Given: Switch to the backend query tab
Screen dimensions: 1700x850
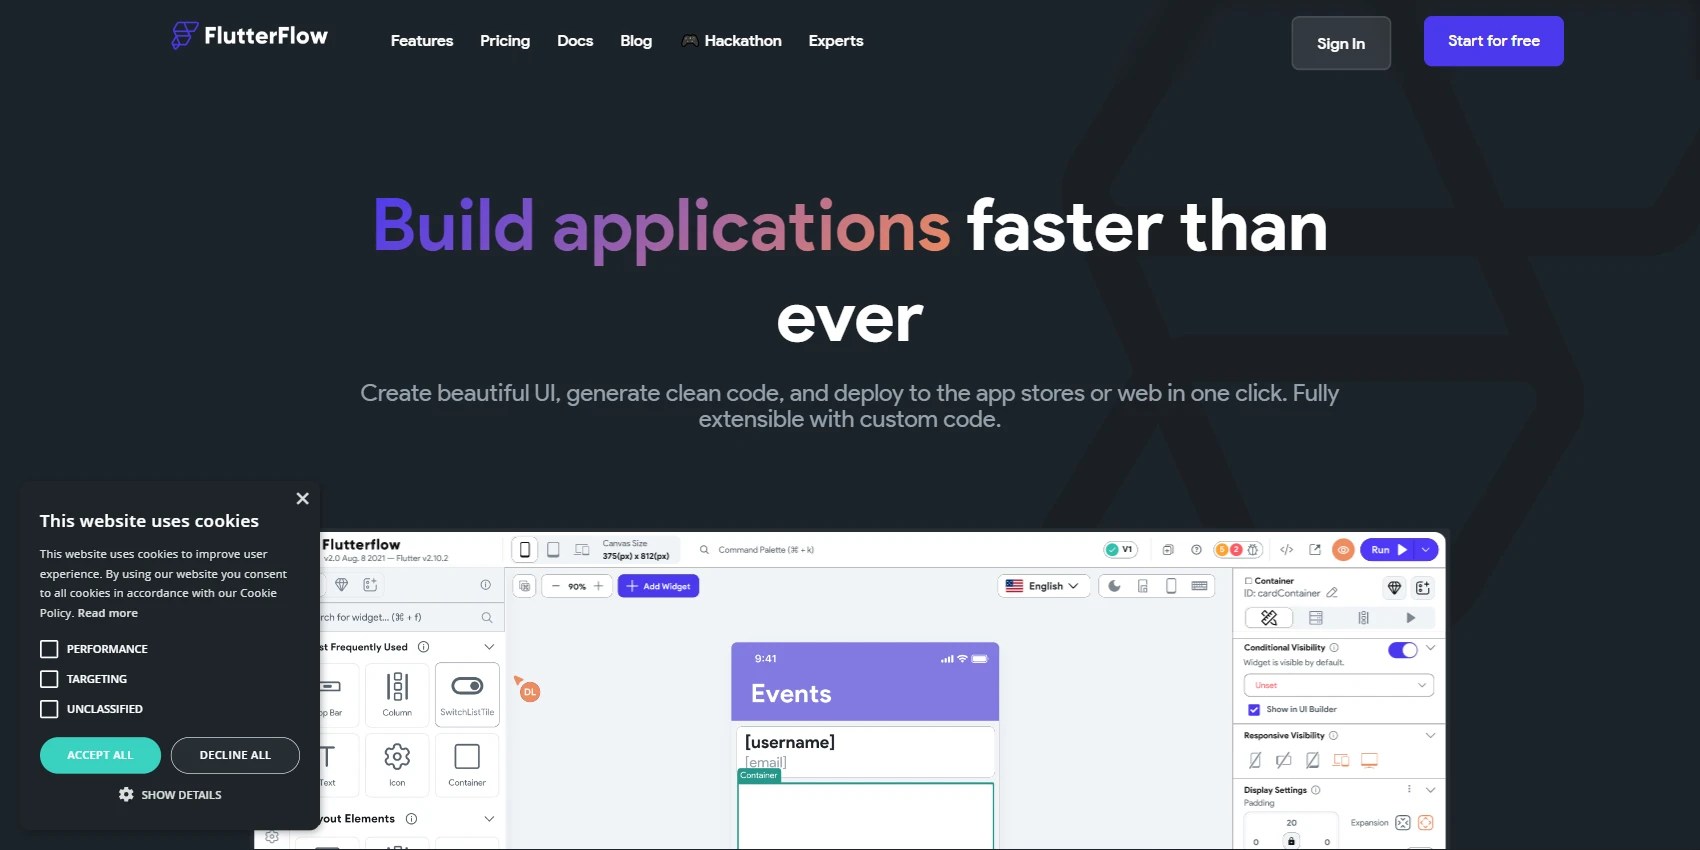Looking at the screenshot, I should click(1316, 618).
